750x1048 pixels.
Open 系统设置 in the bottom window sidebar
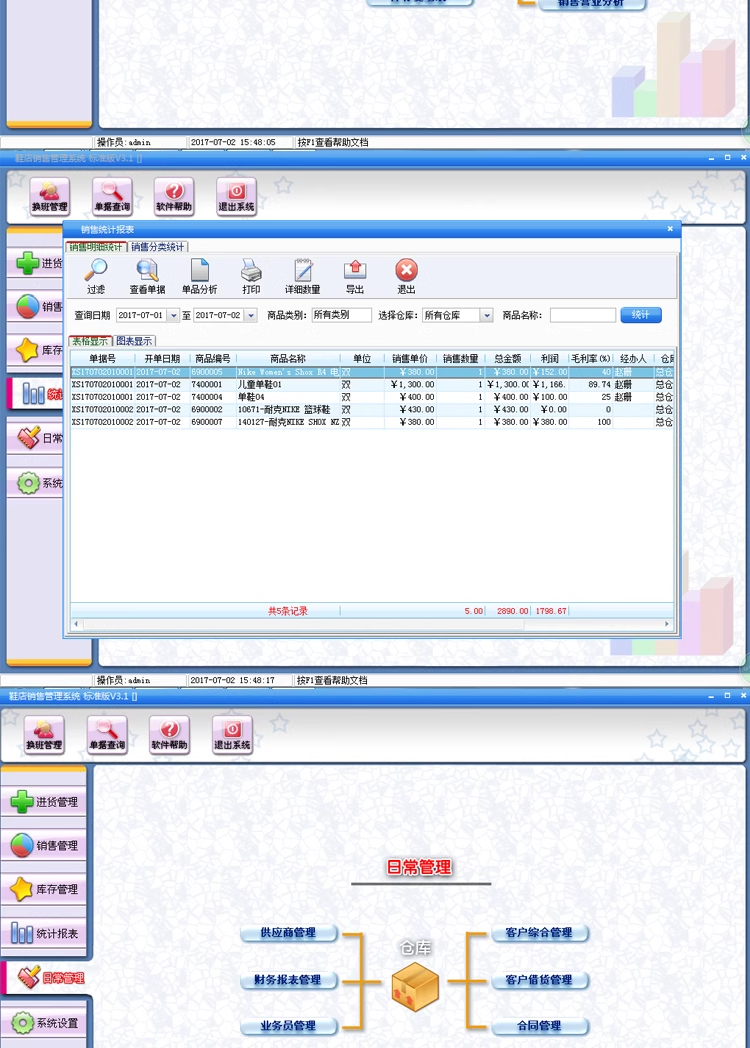point(43,1023)
